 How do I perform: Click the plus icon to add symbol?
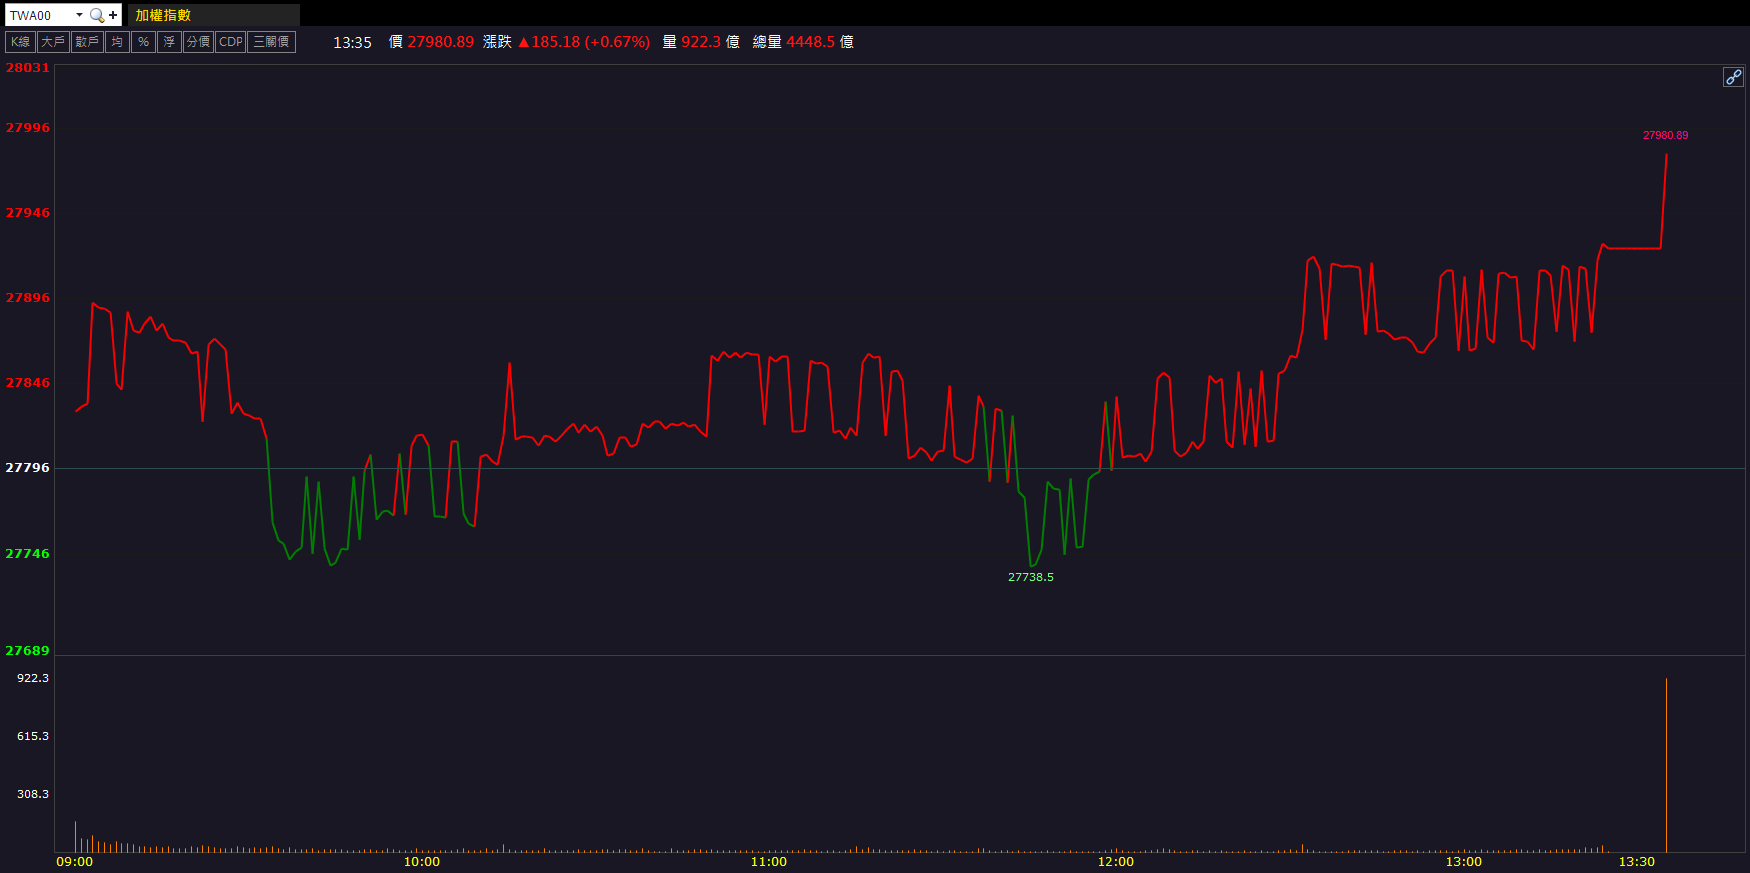pos(113,15)
